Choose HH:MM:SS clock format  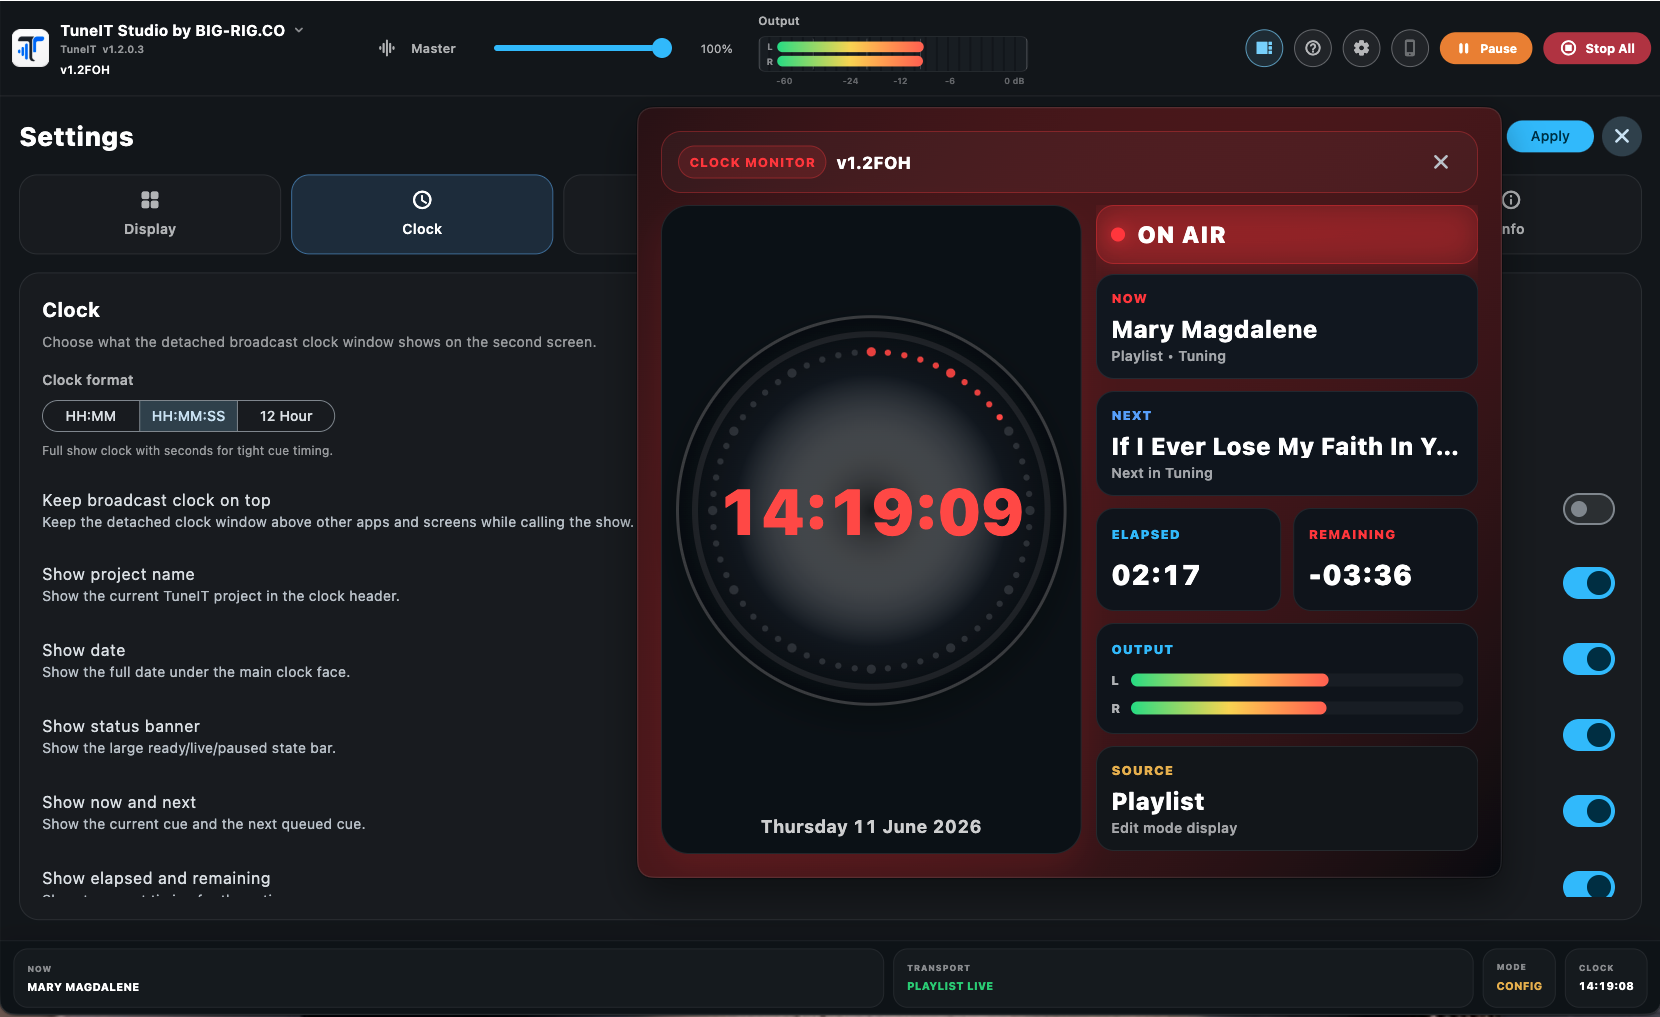(188, 416)
